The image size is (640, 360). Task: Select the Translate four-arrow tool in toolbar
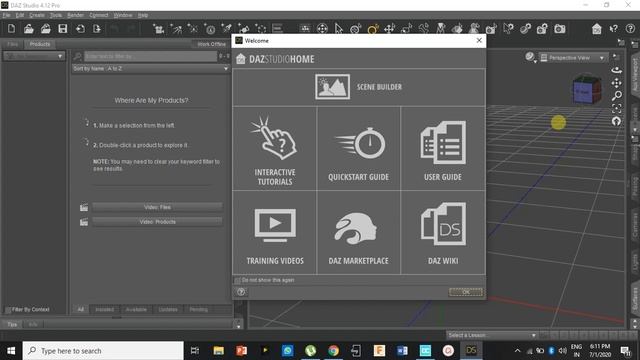(x=389, y=29)
